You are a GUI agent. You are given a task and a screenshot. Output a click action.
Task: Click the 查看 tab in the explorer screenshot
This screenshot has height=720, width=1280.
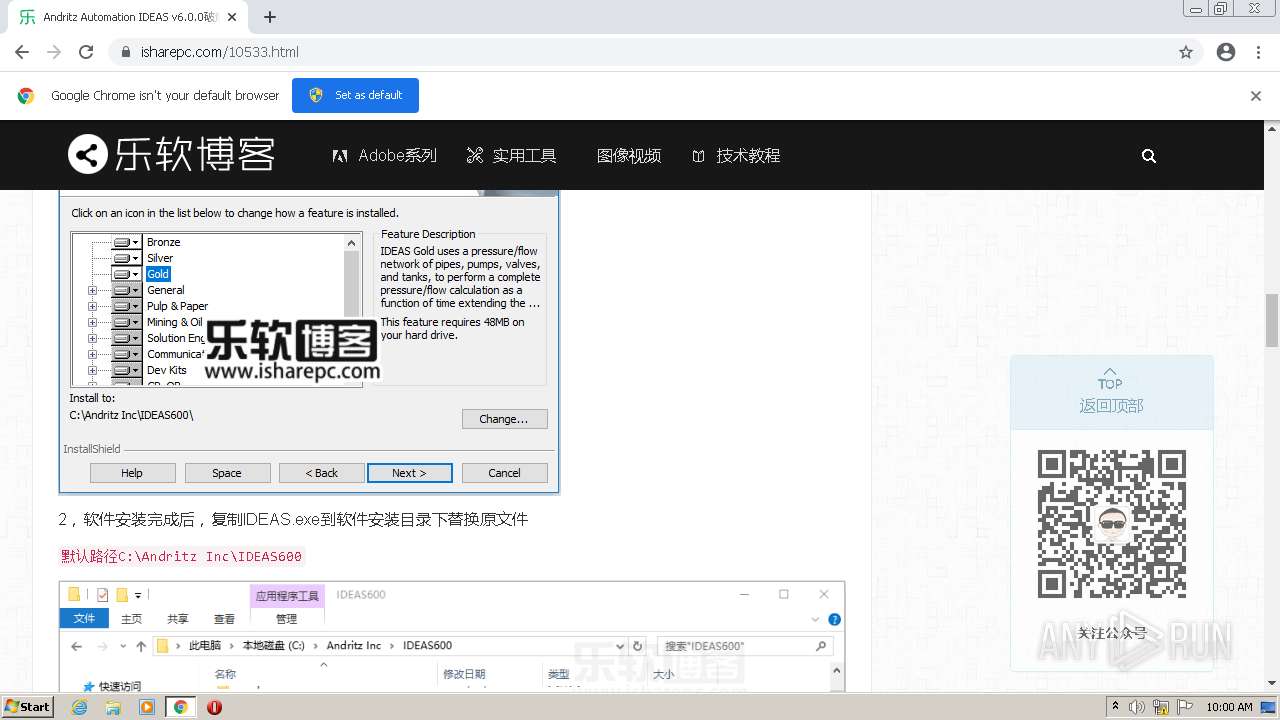(x=224, y=618)
